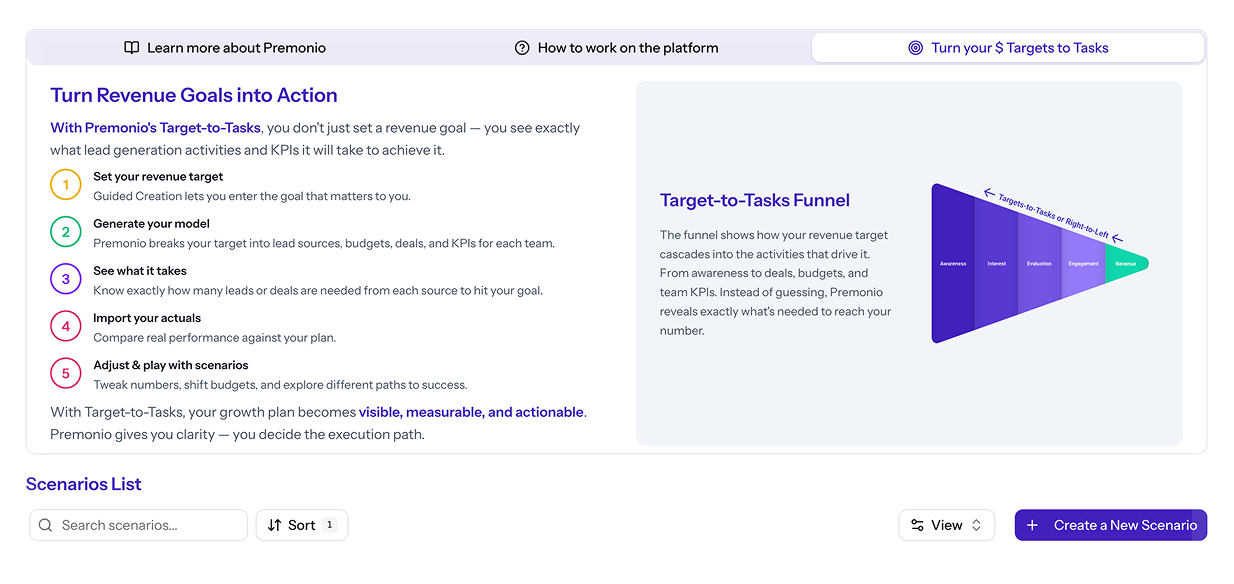
Task: Click the step 5 circle icon
Action: [x=66, y=374]
